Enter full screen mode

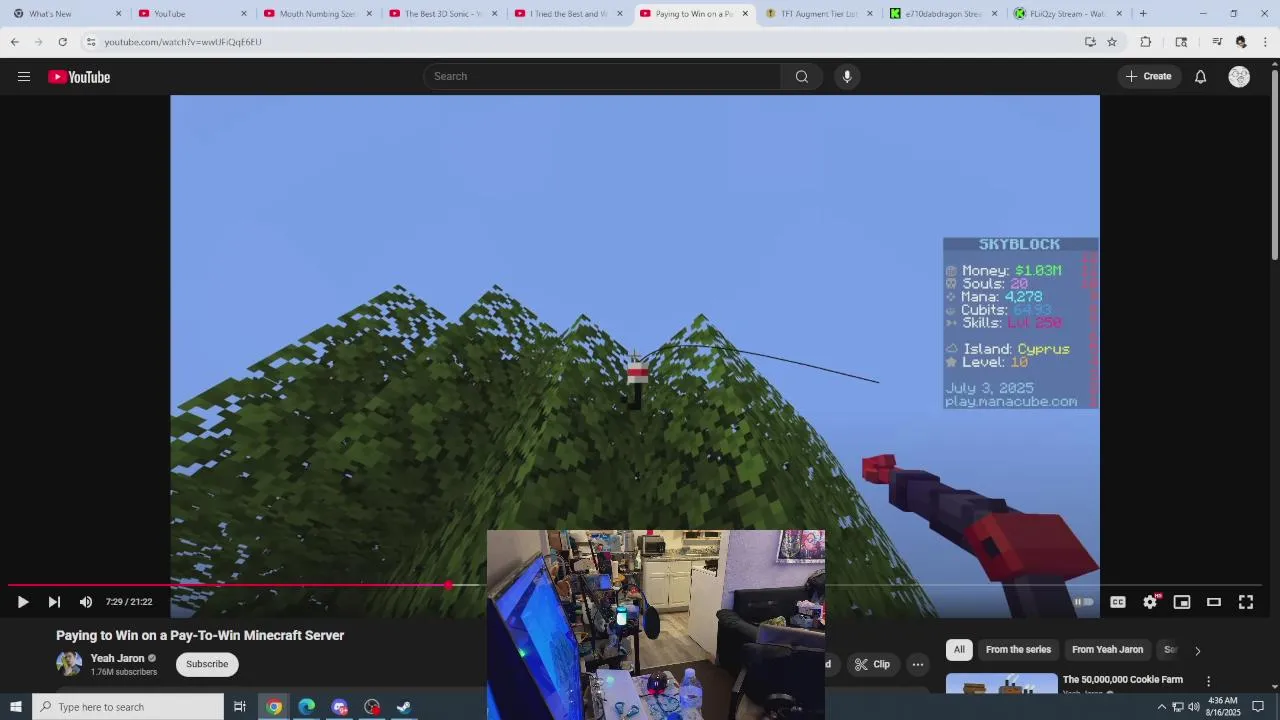coord(1246,602)
